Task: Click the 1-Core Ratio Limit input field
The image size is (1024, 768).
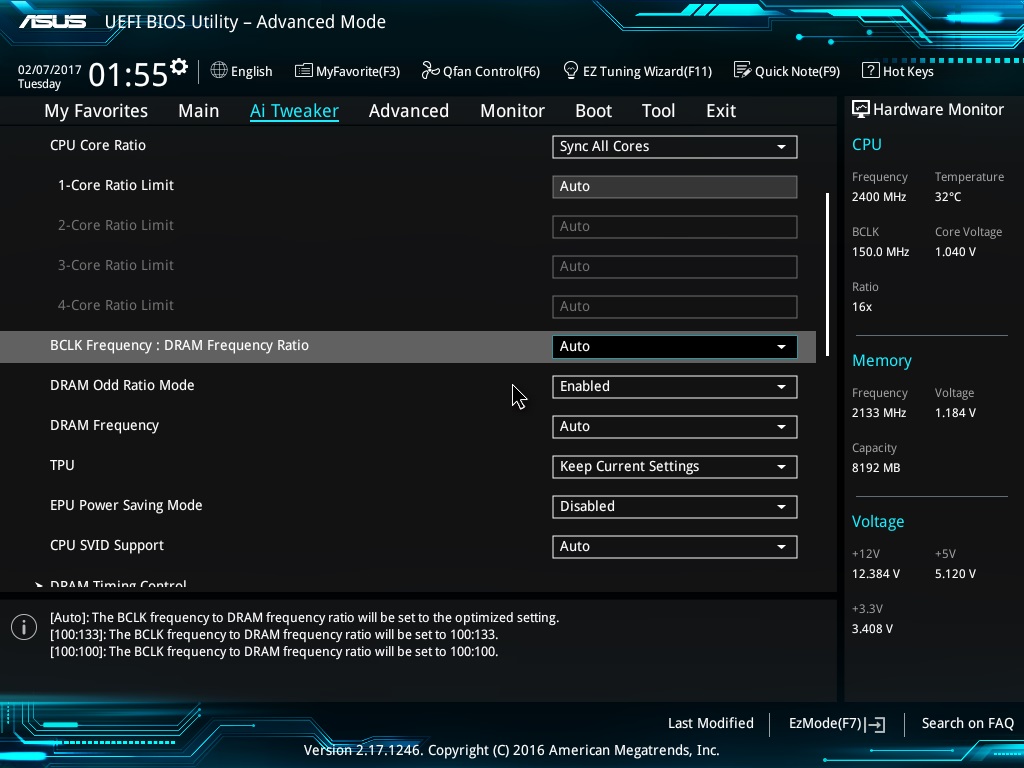Action: 675,186
